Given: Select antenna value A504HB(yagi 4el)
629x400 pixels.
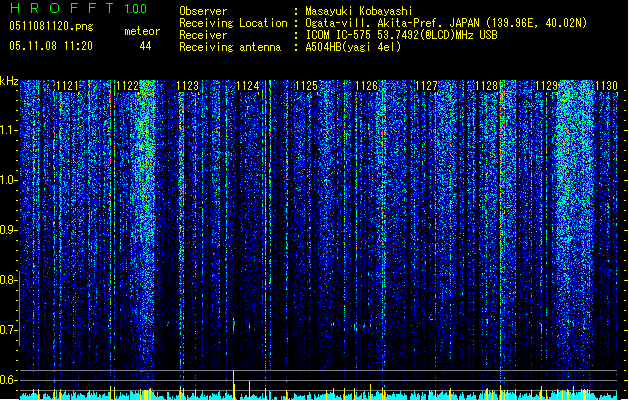Looking at the screenshot, I should tap(353, 47).
